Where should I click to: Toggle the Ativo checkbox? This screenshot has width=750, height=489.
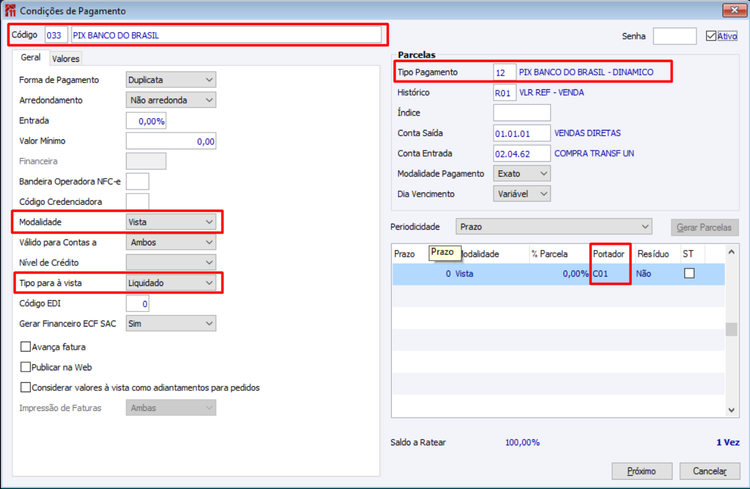[711, 36]
